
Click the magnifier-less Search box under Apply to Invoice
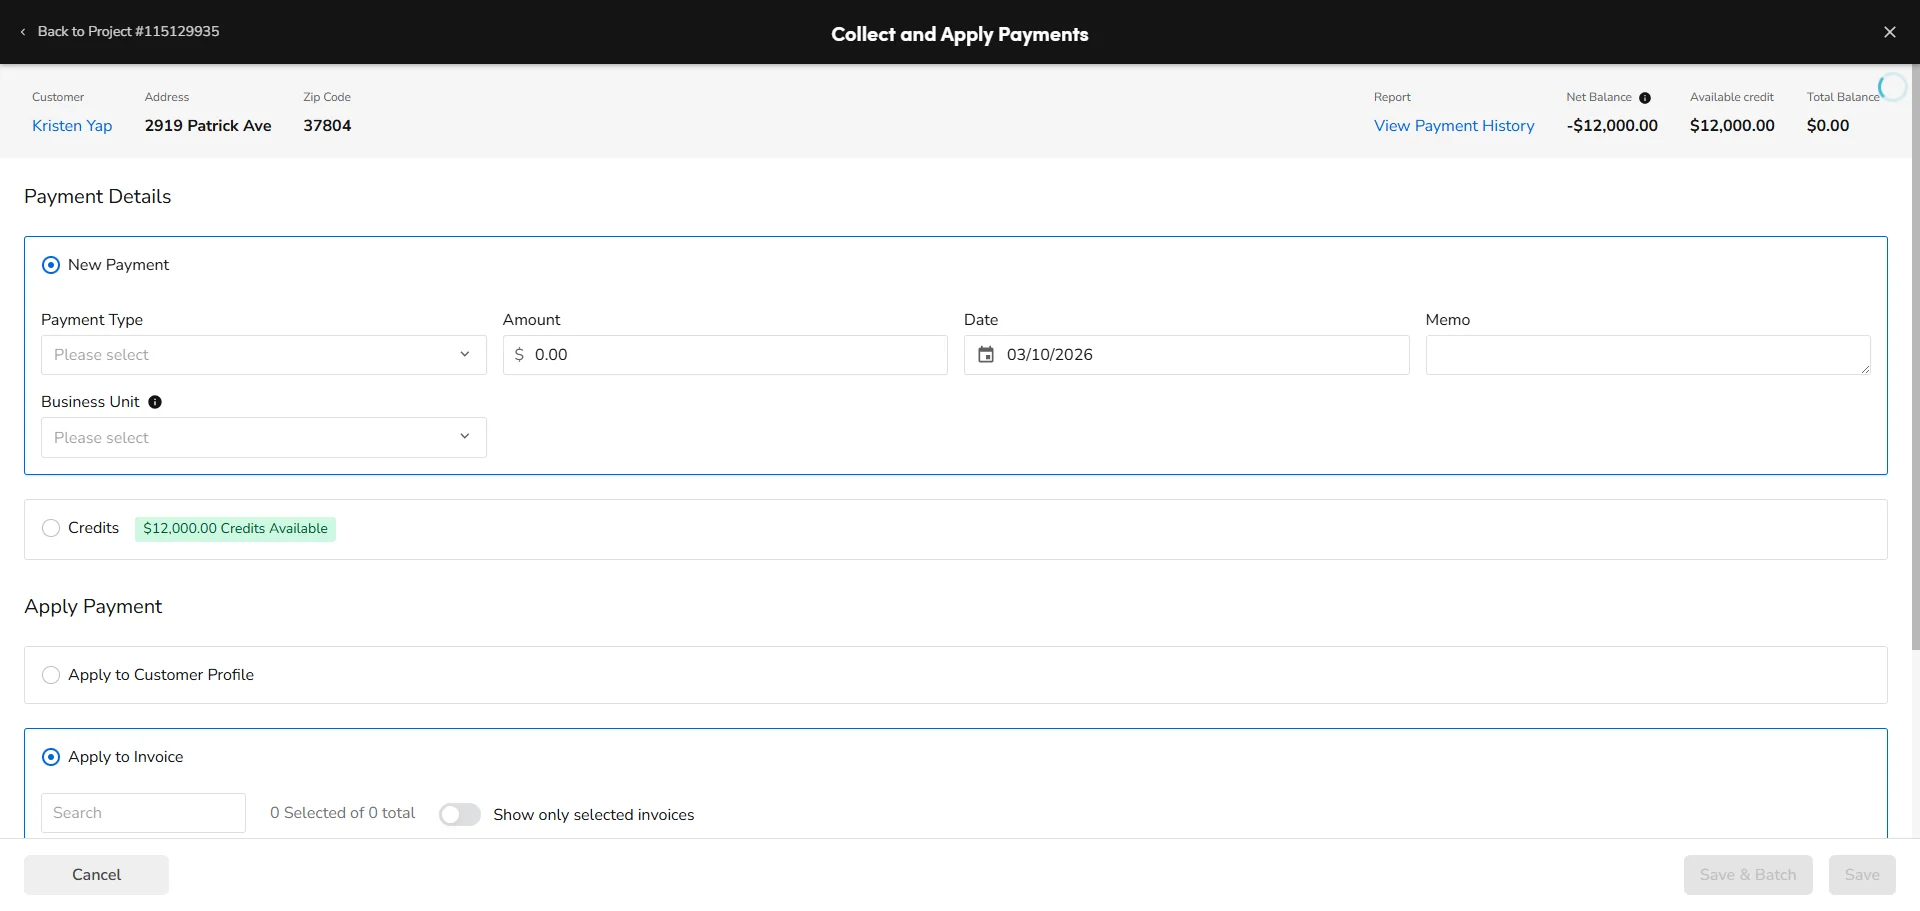pos(142,812)
